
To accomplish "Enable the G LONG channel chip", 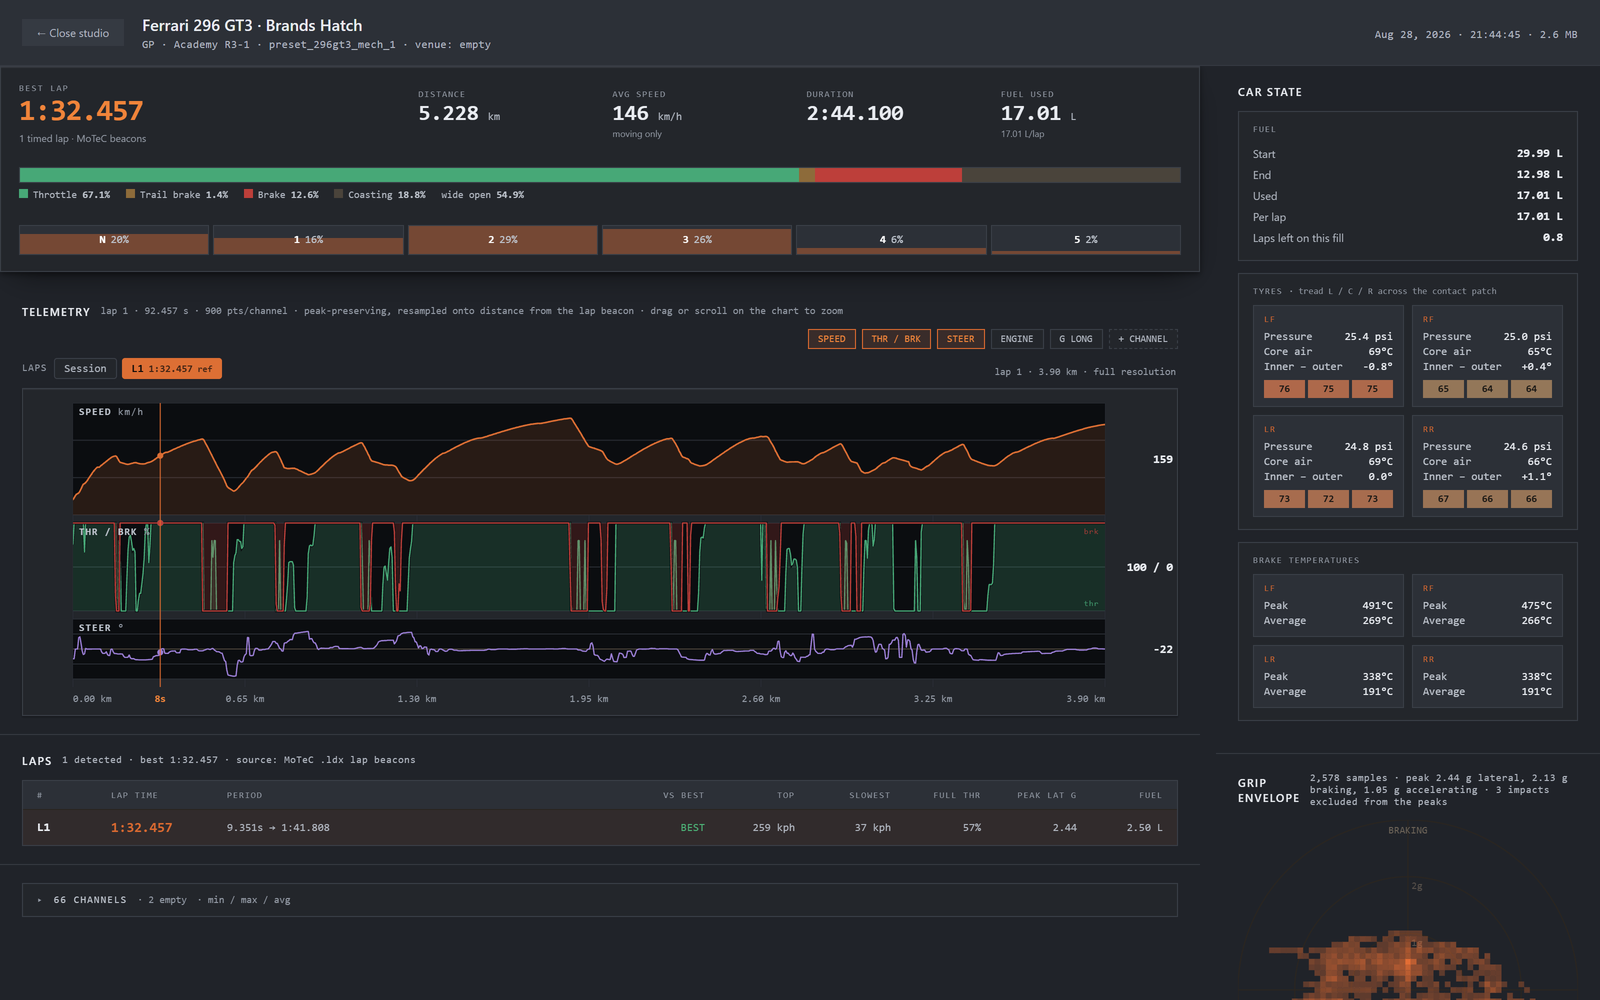I will click(x=1076, y=339).
